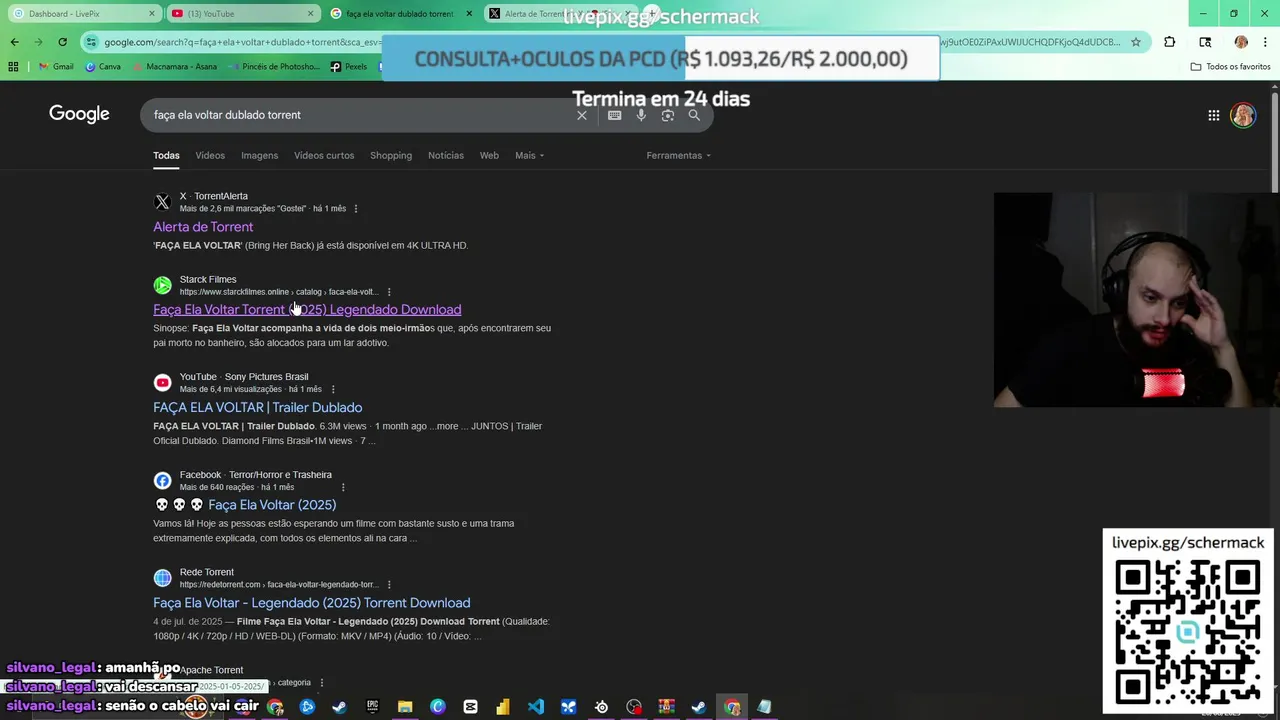This screenshot has width=1280, height=720.
Task: Start voice search with the microphone icon
Action: pyautogui.click(x=641, y=115)
